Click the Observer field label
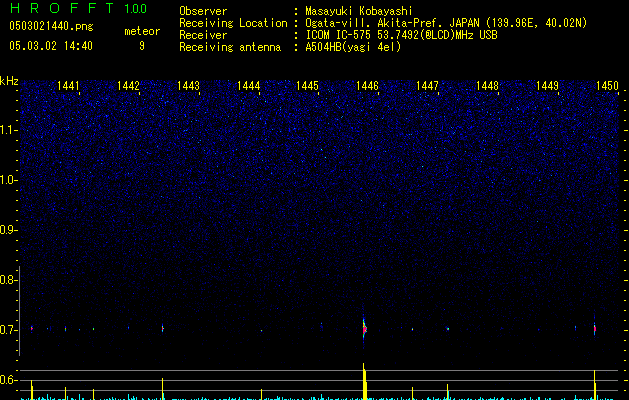629x400 pixels. [203, 11]
